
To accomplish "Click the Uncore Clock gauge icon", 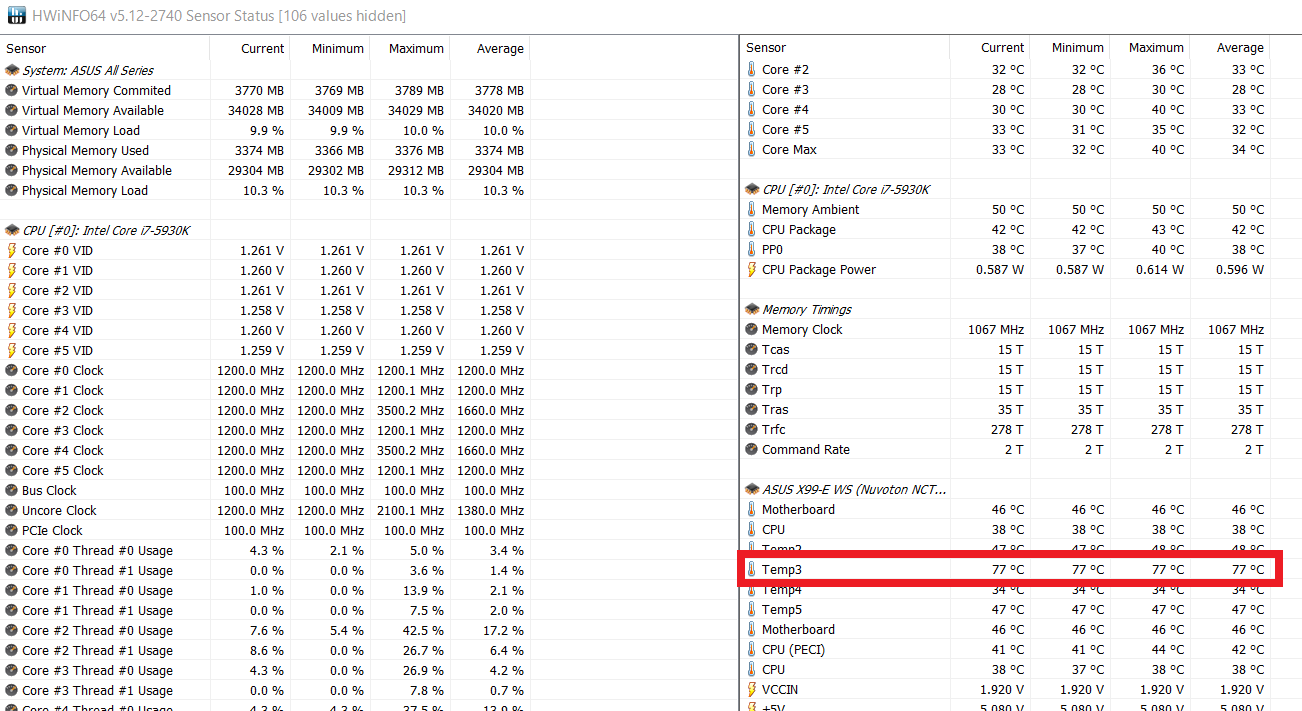I will click(12, 510).
